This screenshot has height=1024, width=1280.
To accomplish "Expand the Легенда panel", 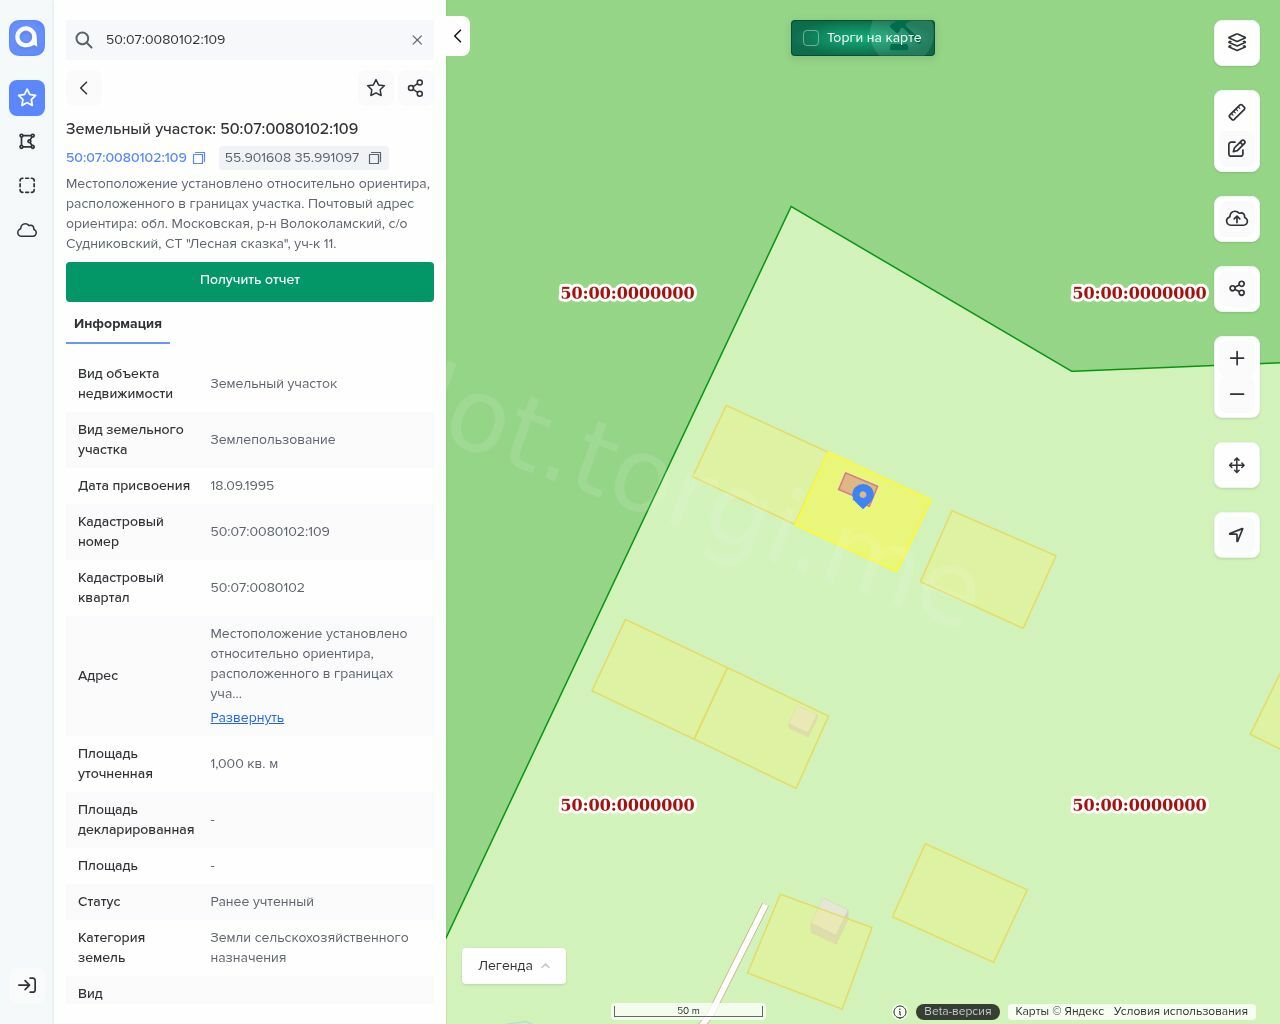I will click(513, 965).
